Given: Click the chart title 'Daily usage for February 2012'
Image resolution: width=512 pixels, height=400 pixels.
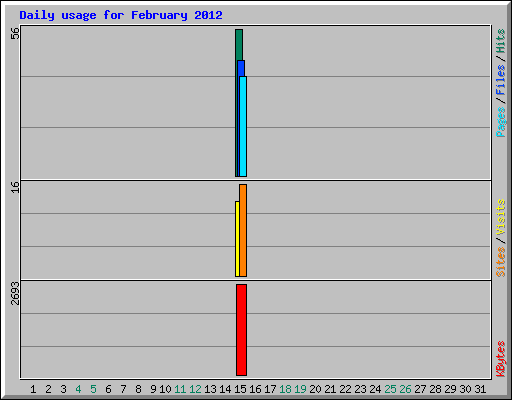Looking at the screenshot, I should pyautogui.click(x=121, y=15).
